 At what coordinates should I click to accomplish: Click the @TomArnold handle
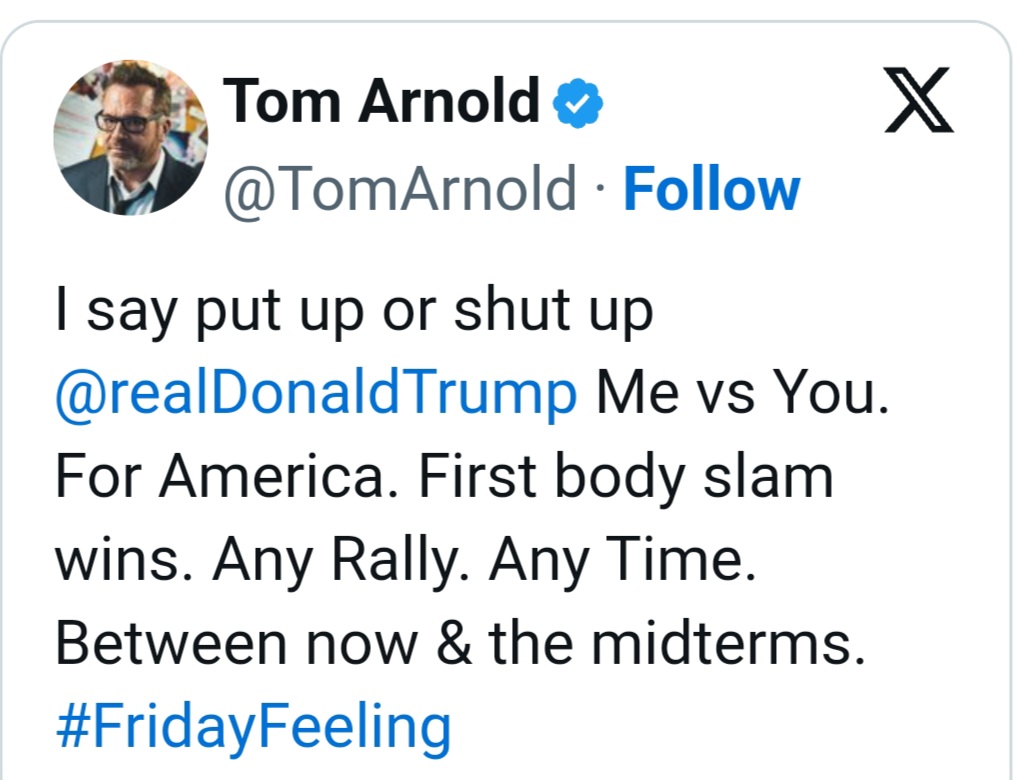click(400, 190)
